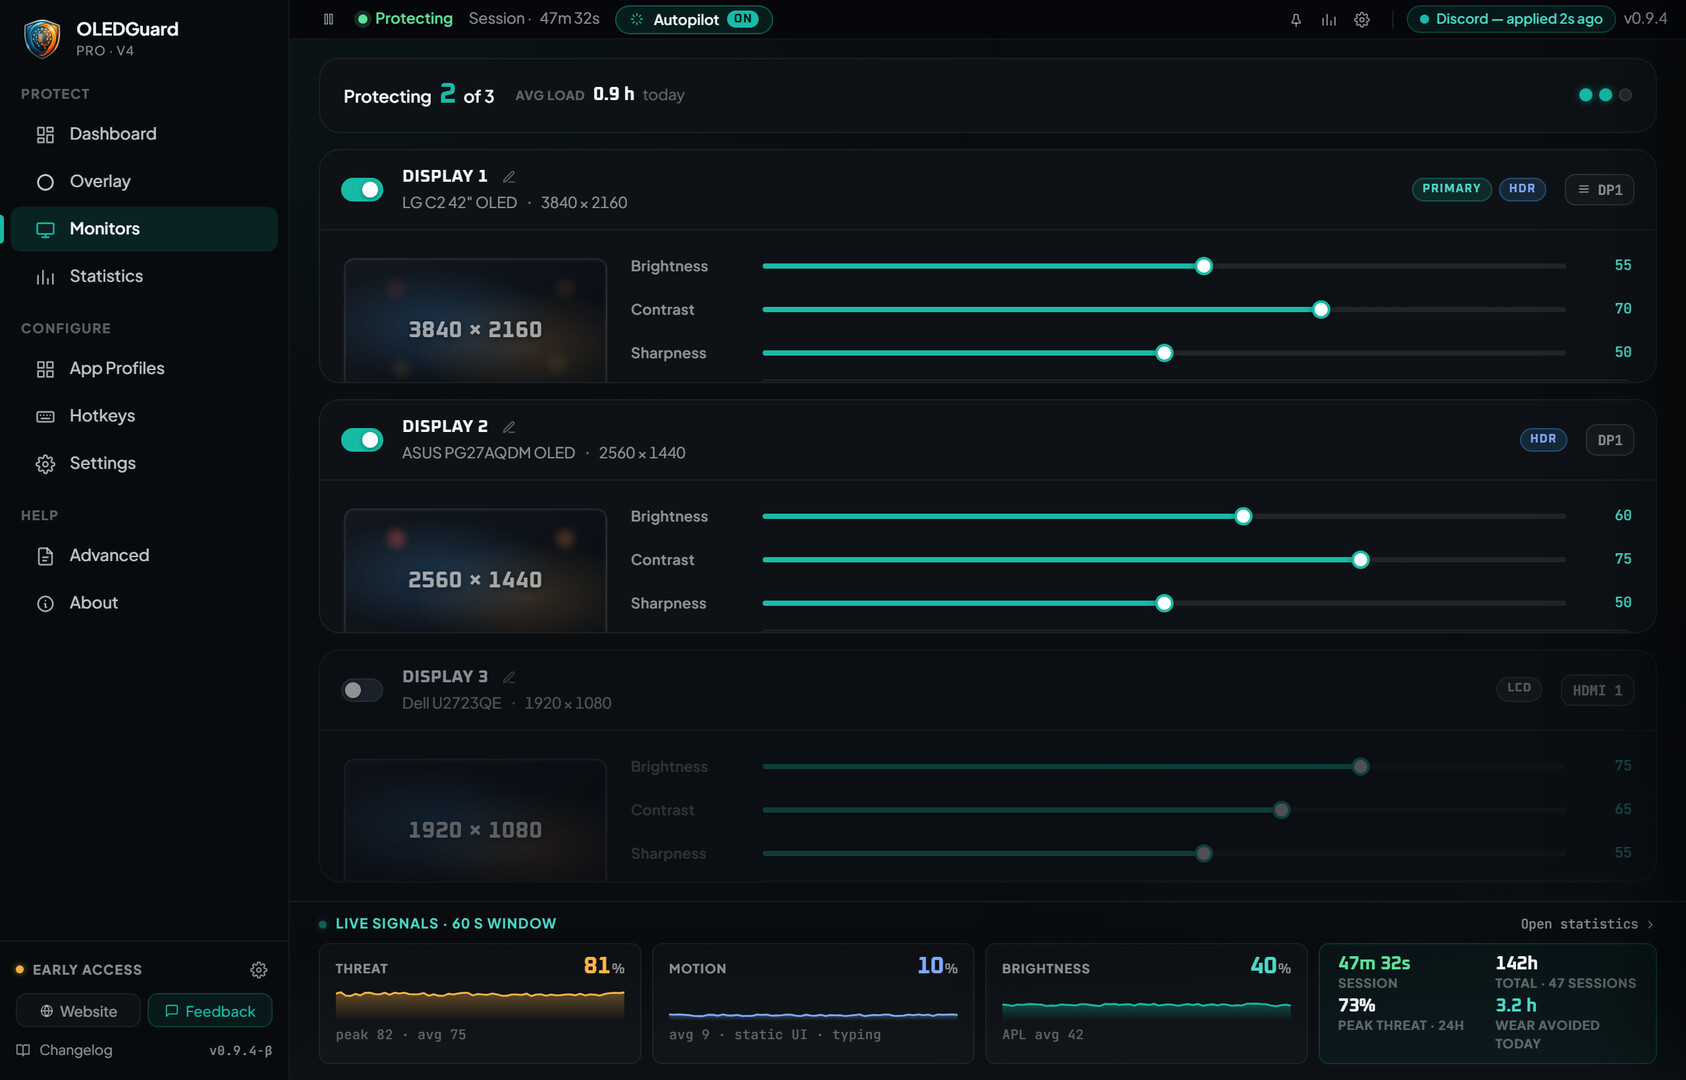
Task: Go to Dashboard
Action: pos(144,134)
